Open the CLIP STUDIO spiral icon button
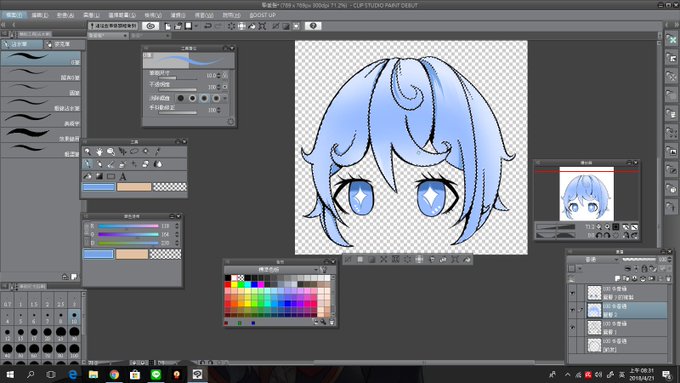 coord(150,26)
